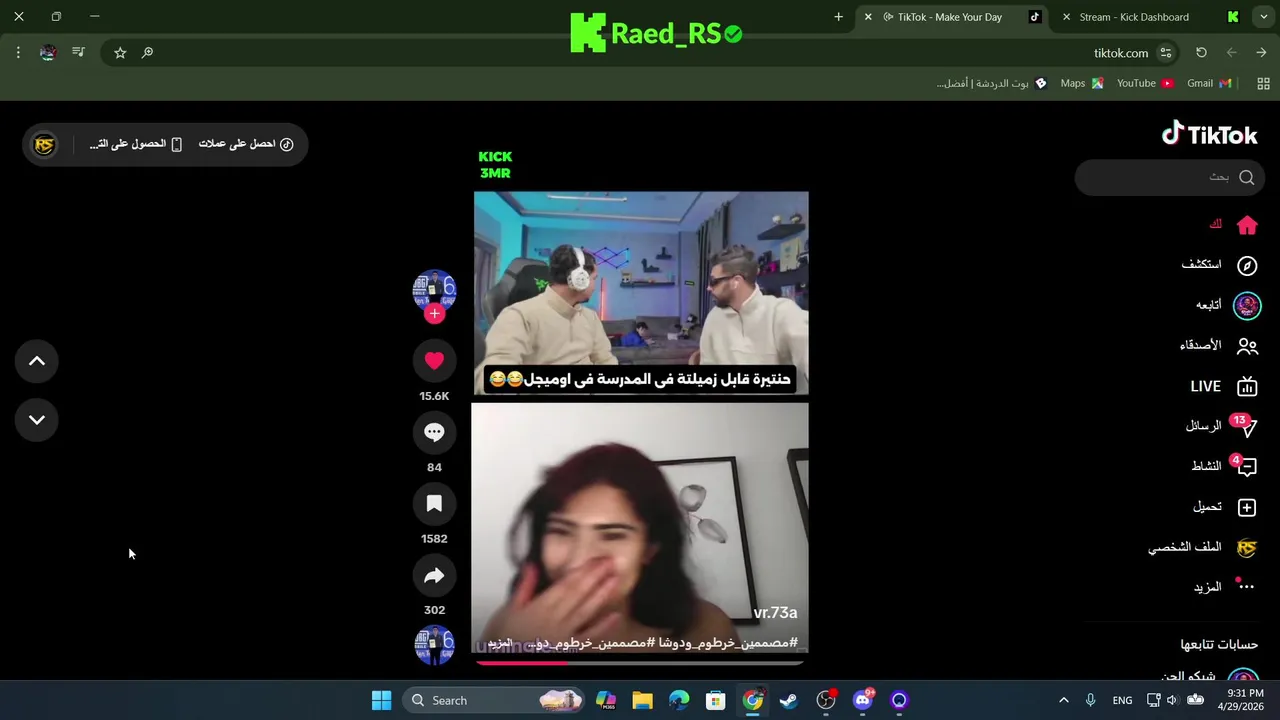Open the Chrome profile avatar

click(47, 53)
